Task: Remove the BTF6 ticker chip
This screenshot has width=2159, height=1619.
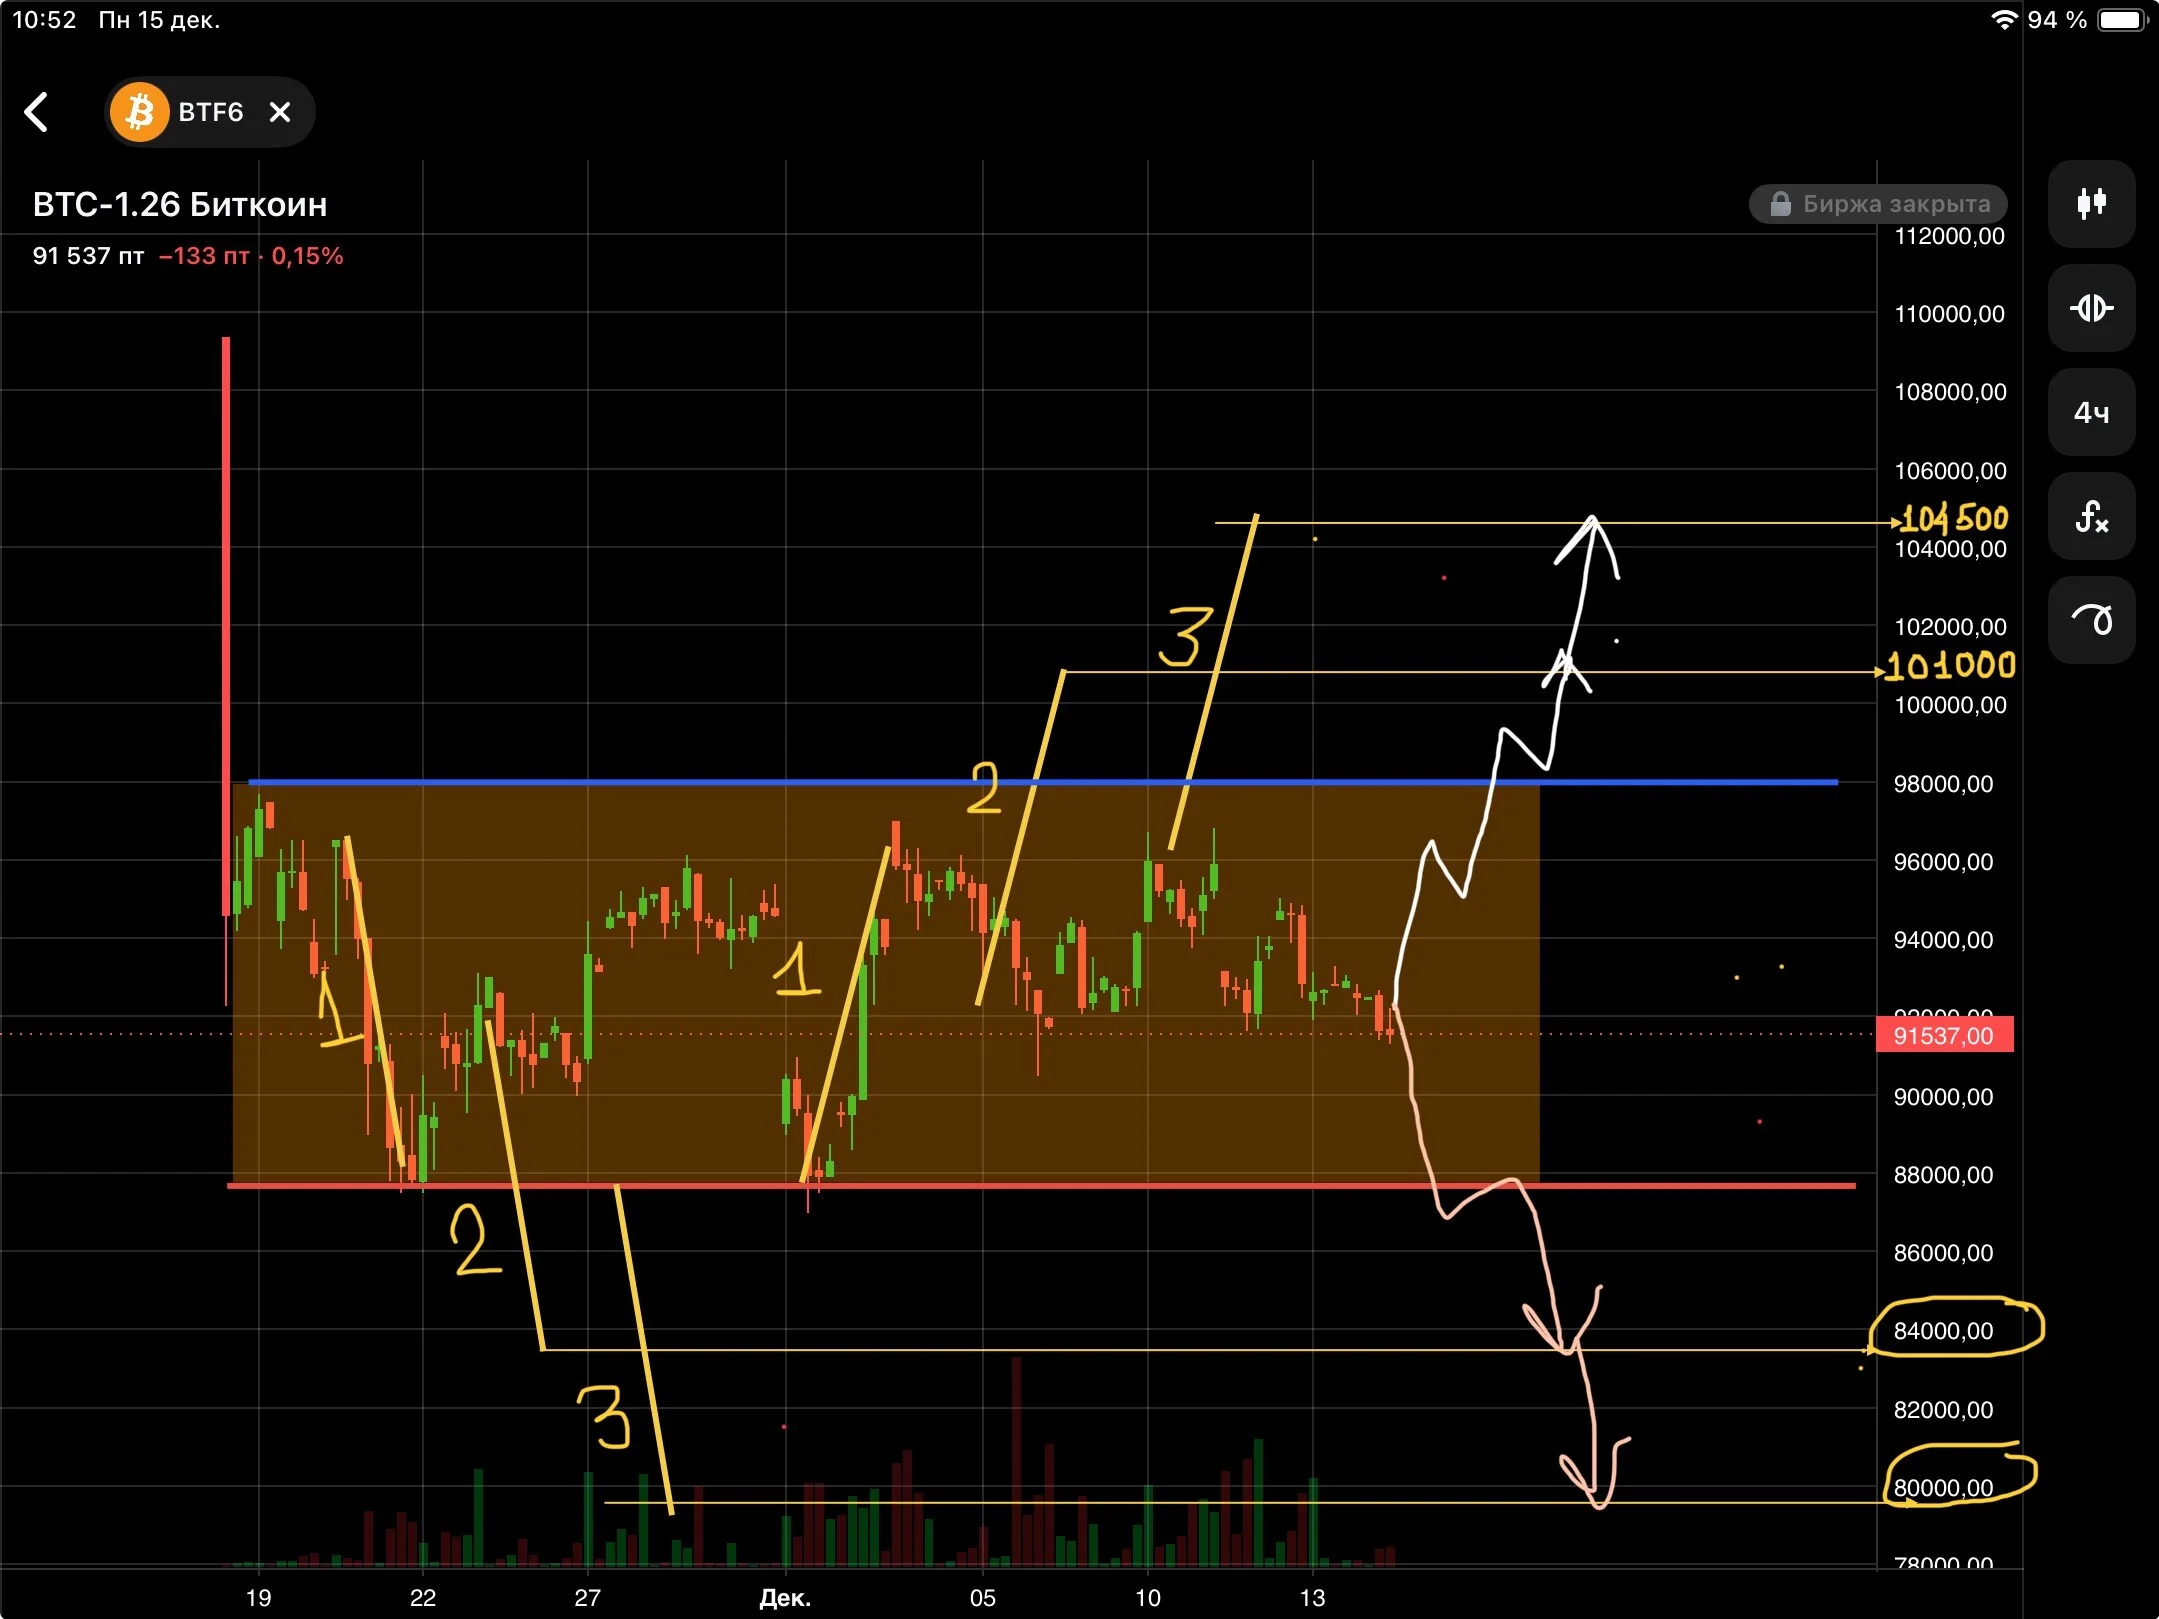Action: 280,112
